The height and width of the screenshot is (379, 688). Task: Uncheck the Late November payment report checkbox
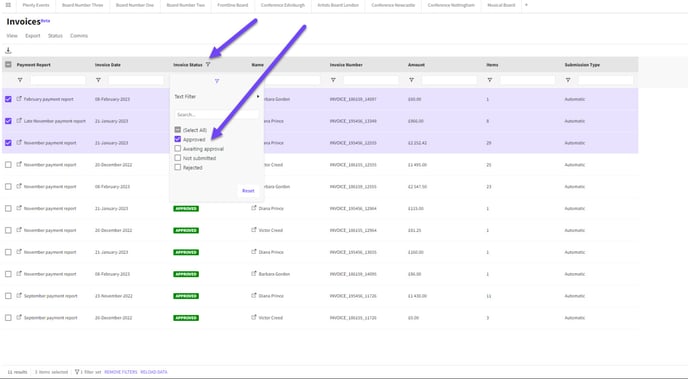click(x=8, y=121)
